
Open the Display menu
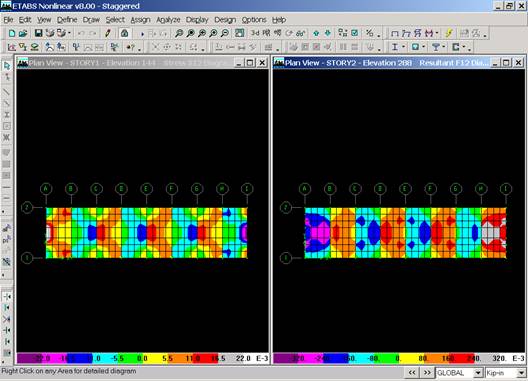[197, 20]
